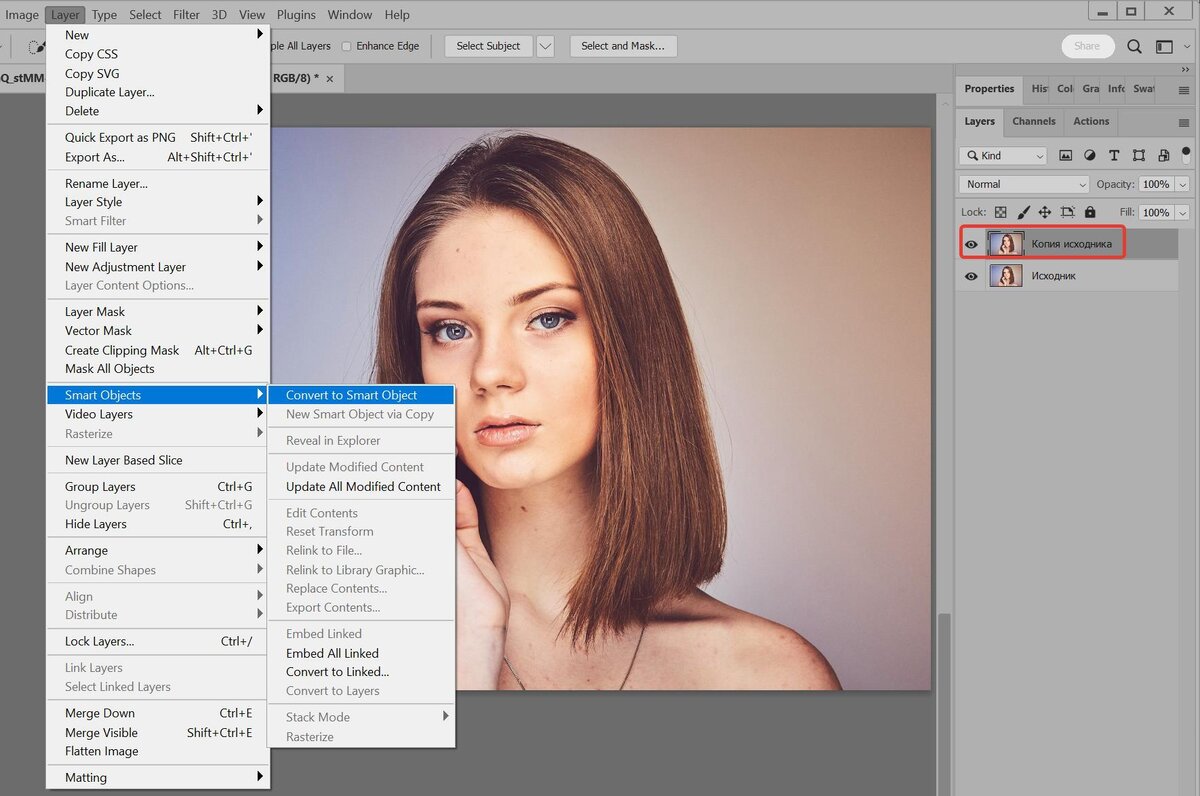
Task: Choose Convert to Smart Object
Action: (361, 395)
